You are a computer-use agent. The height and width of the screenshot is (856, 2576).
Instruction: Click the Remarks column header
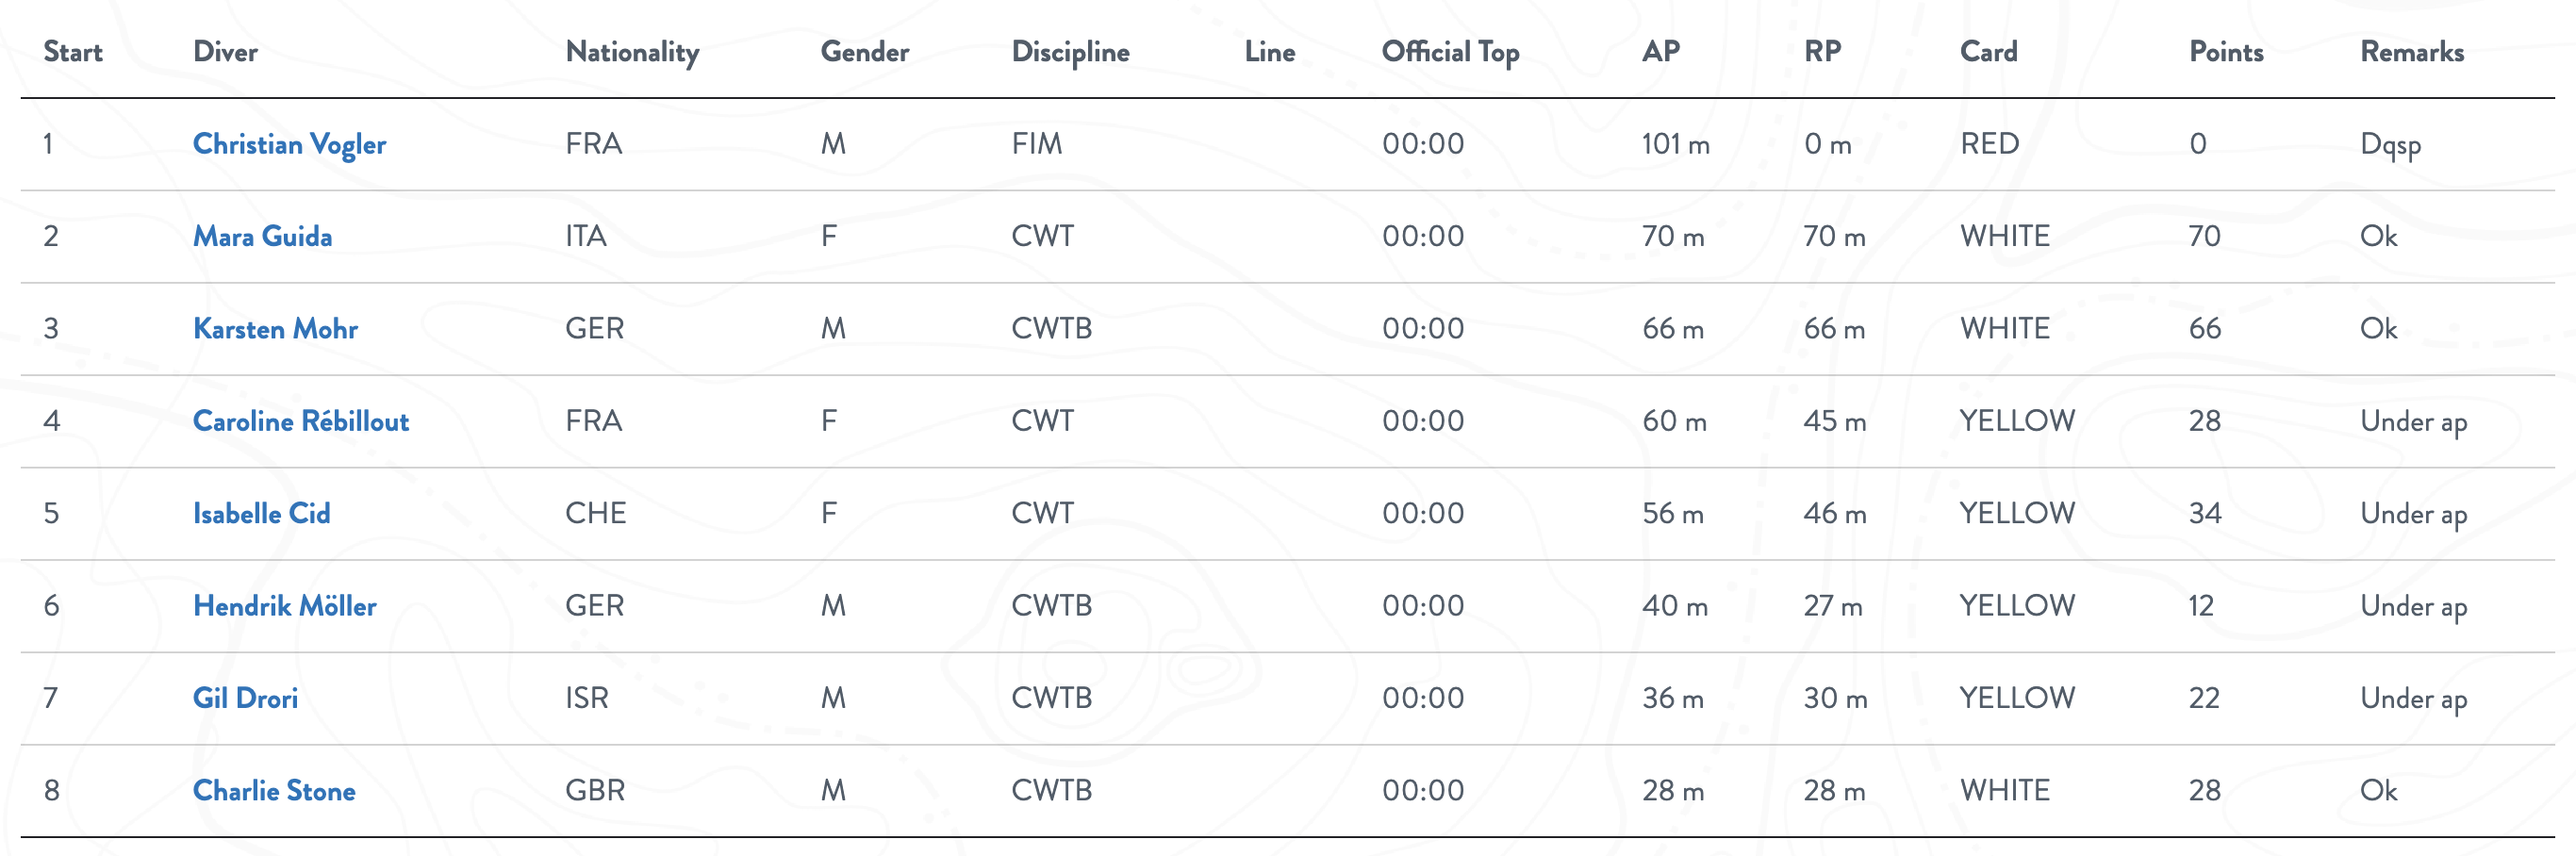point(2412,52)
